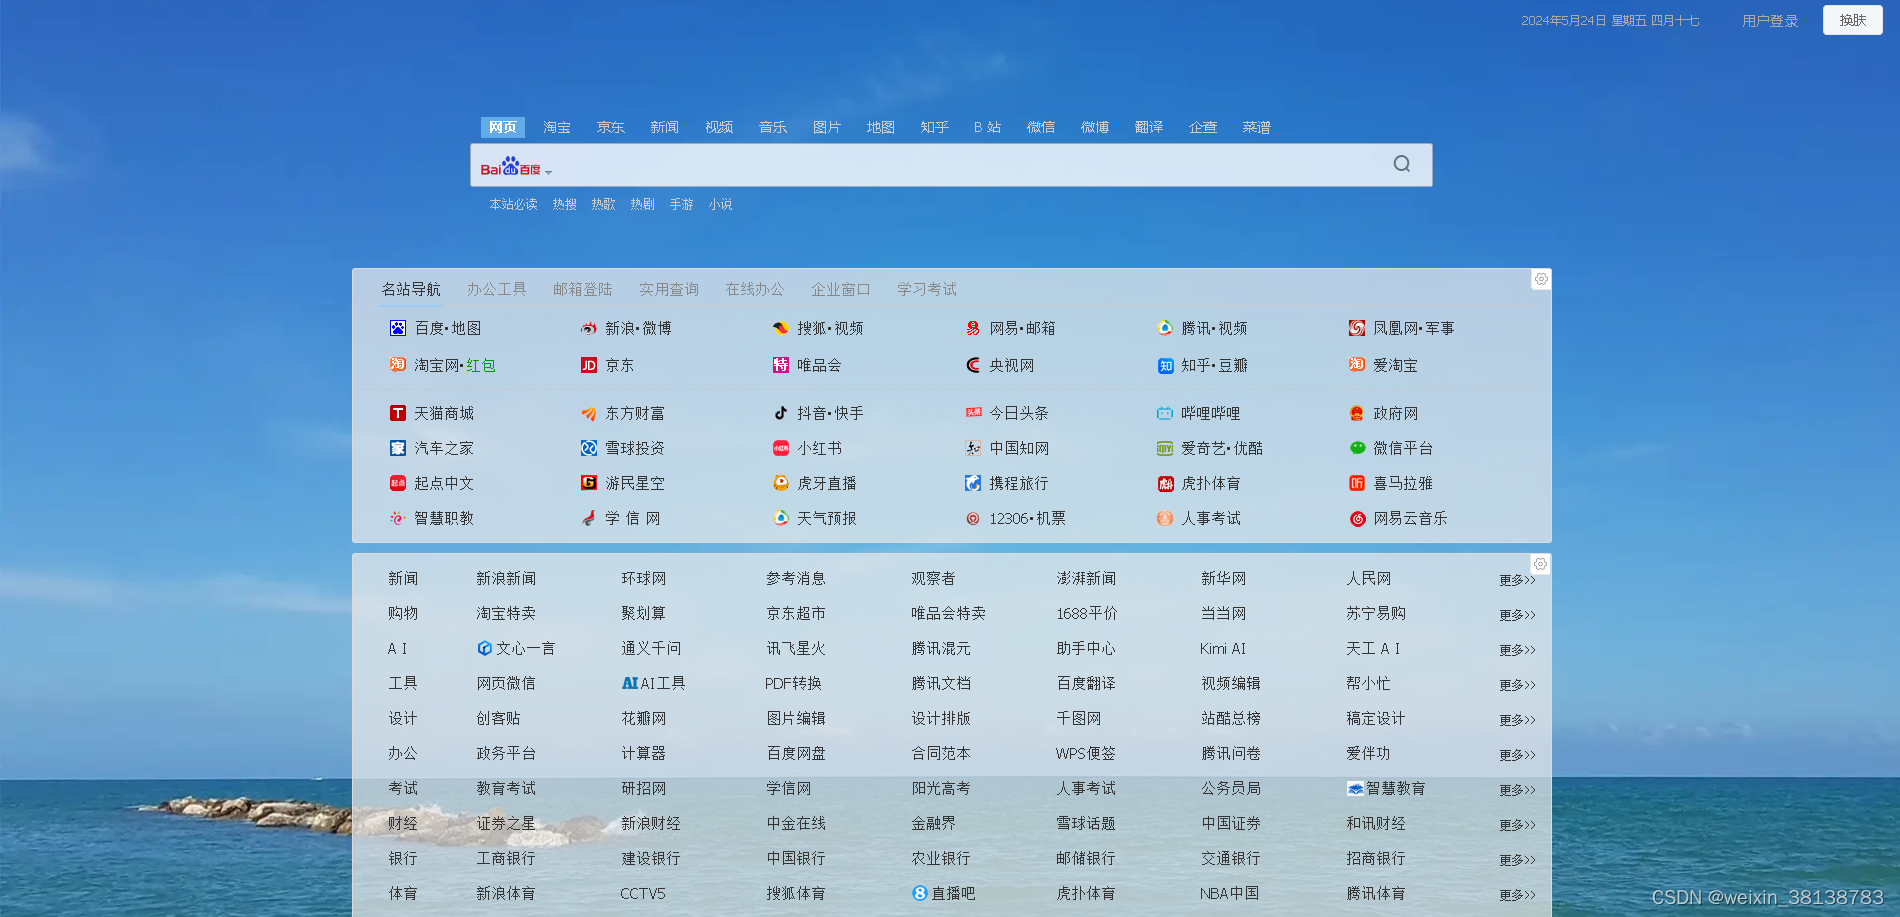Image resolution: width=1900 pixels, height=917 pixels.
Task: Select the 淘宝 search tab
Action: 557,127
